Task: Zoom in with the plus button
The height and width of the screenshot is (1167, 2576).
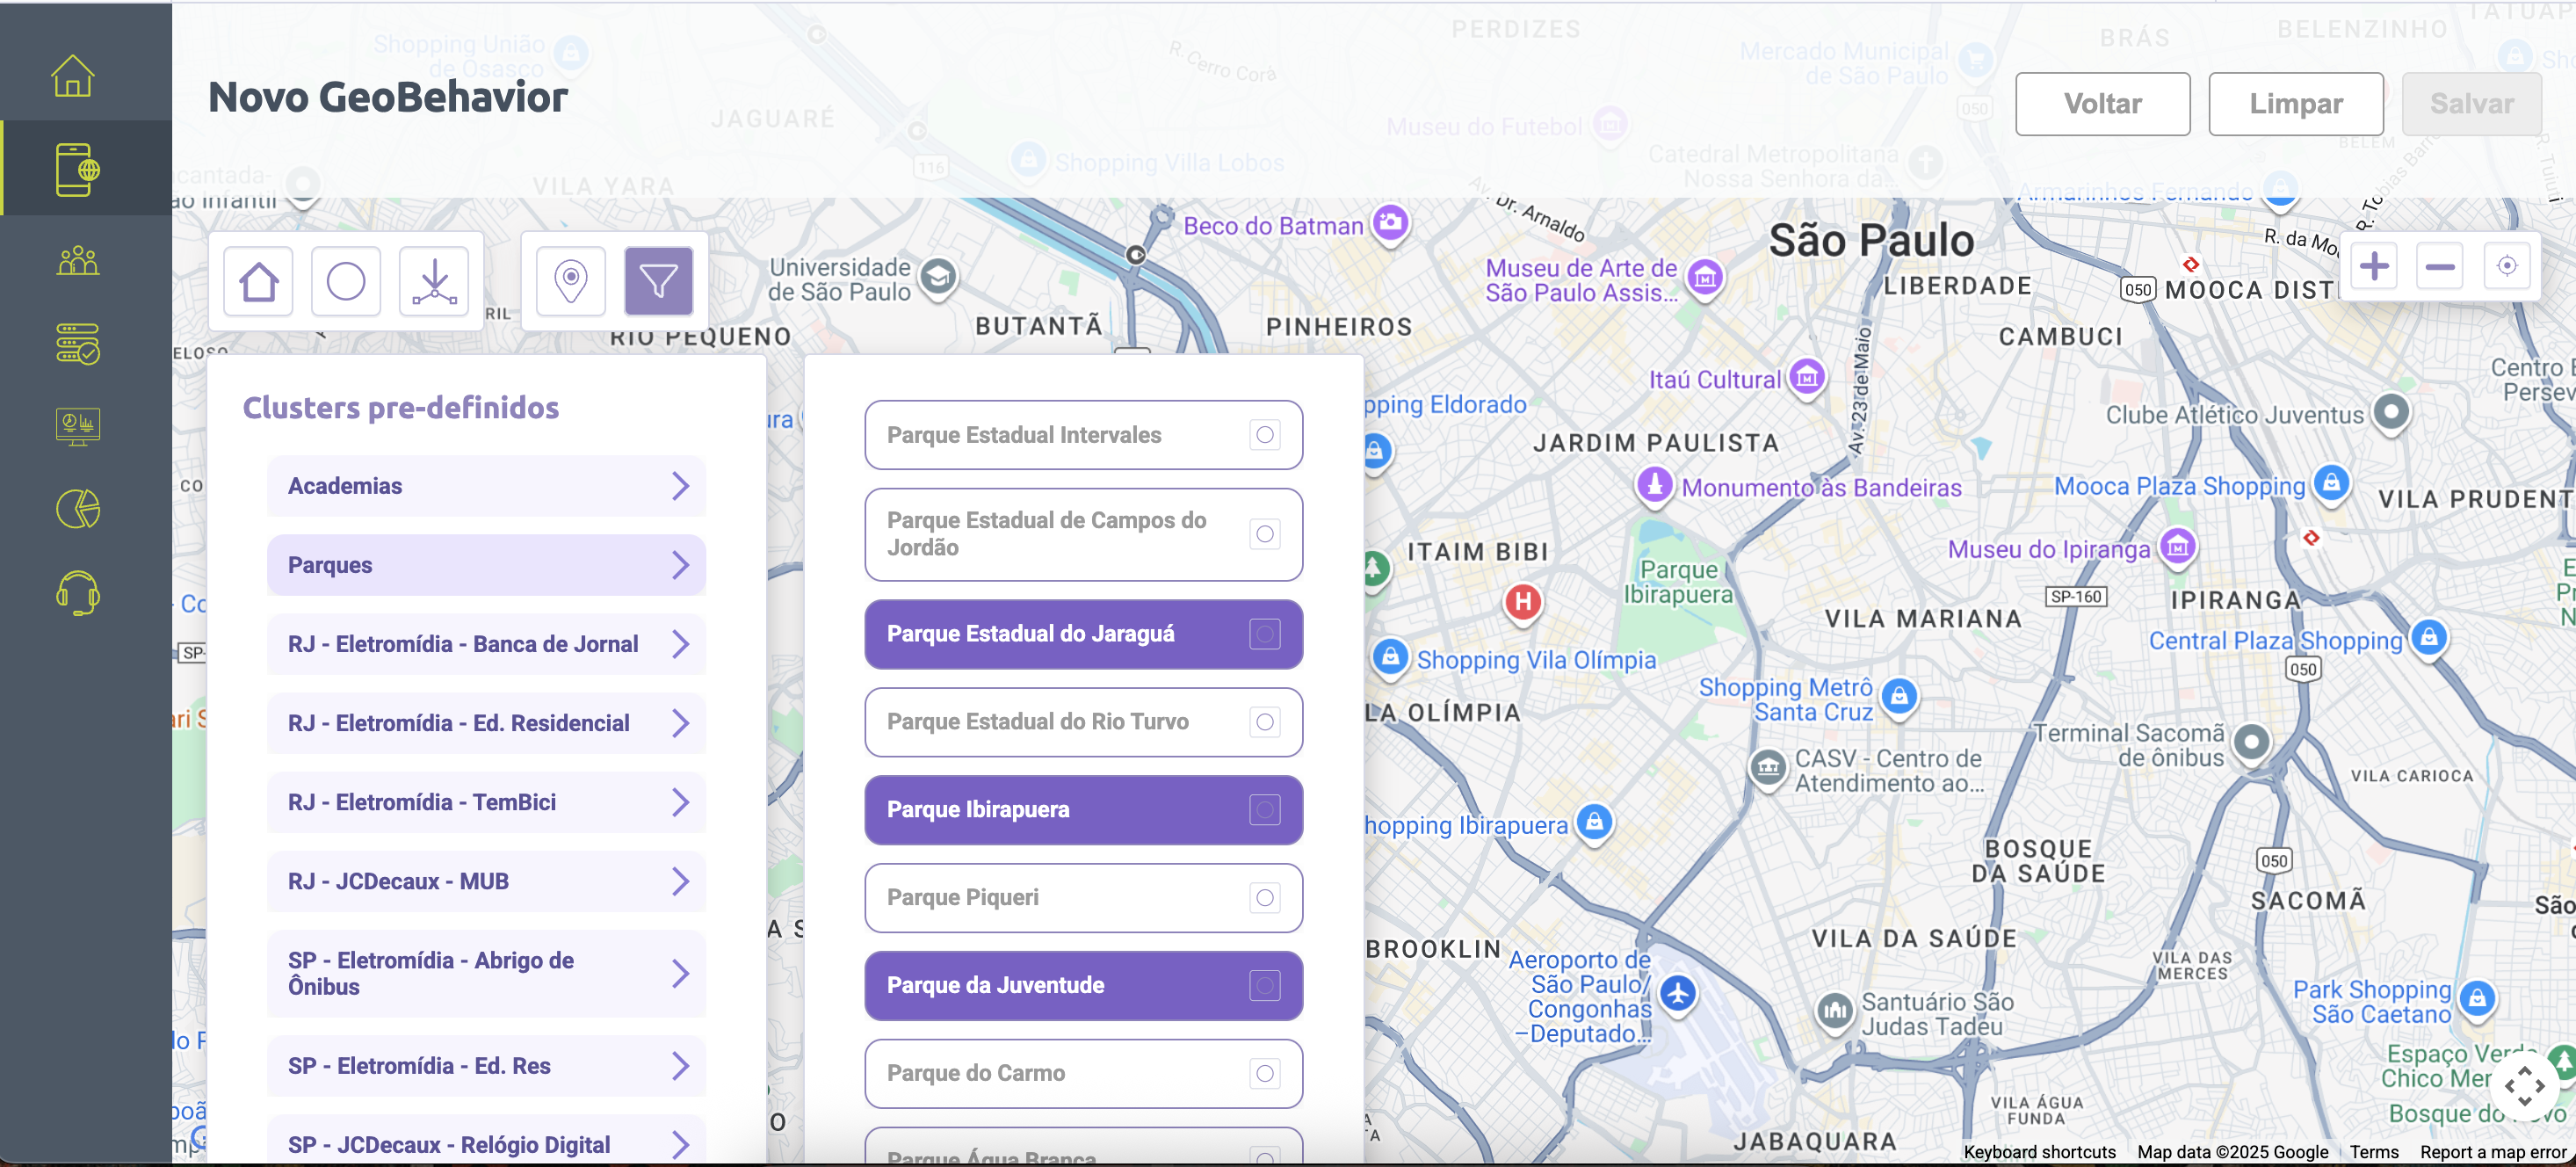Action: (2374, 266)
